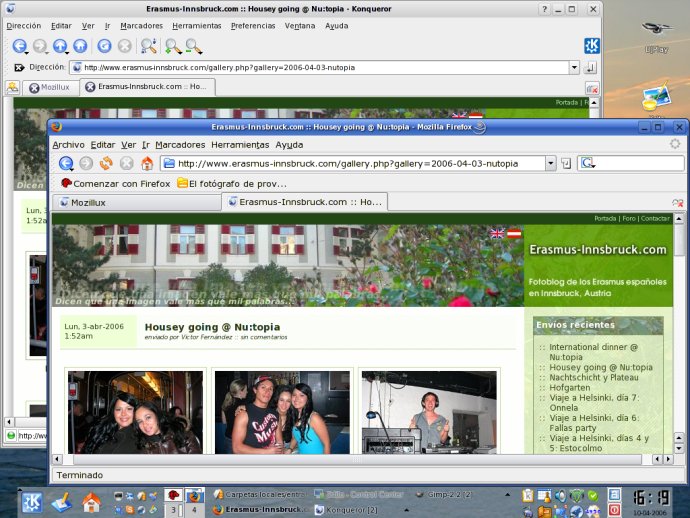The height and width of the screenshot is (518, 690).
Task: Click the 'Housey going @ Nu:topia' post title
Action: 212,327
